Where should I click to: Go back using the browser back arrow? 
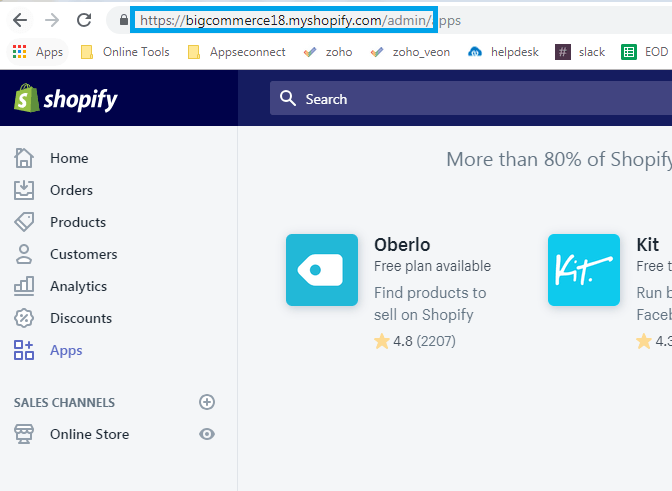[x=20, y=20]
